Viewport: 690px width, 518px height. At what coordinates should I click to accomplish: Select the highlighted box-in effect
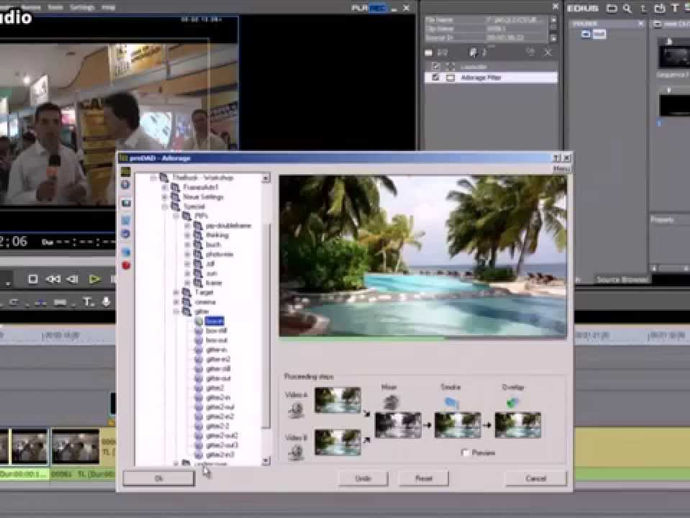pyautogui.click(x=214, y=321)
